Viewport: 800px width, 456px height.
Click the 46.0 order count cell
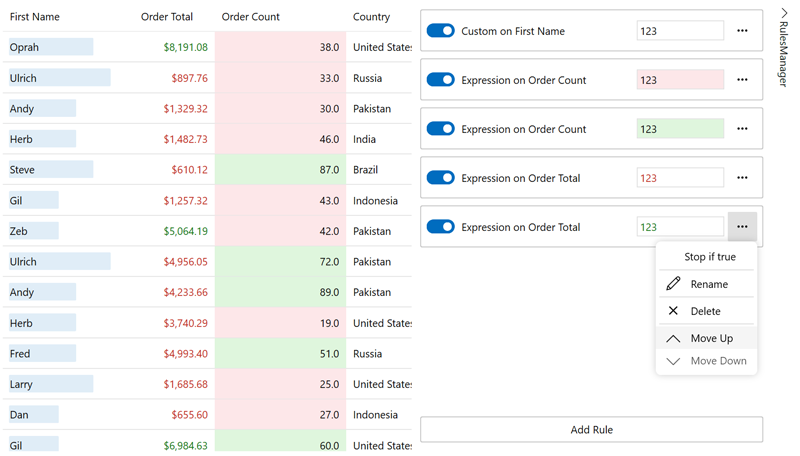click(281, 139)
